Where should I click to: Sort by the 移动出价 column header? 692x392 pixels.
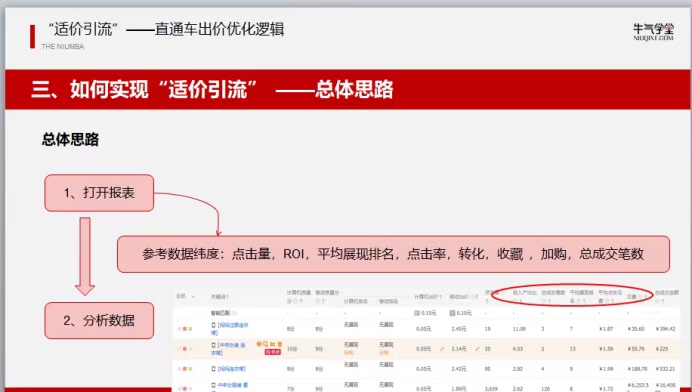pyautogui.click(x=463, y=297)
